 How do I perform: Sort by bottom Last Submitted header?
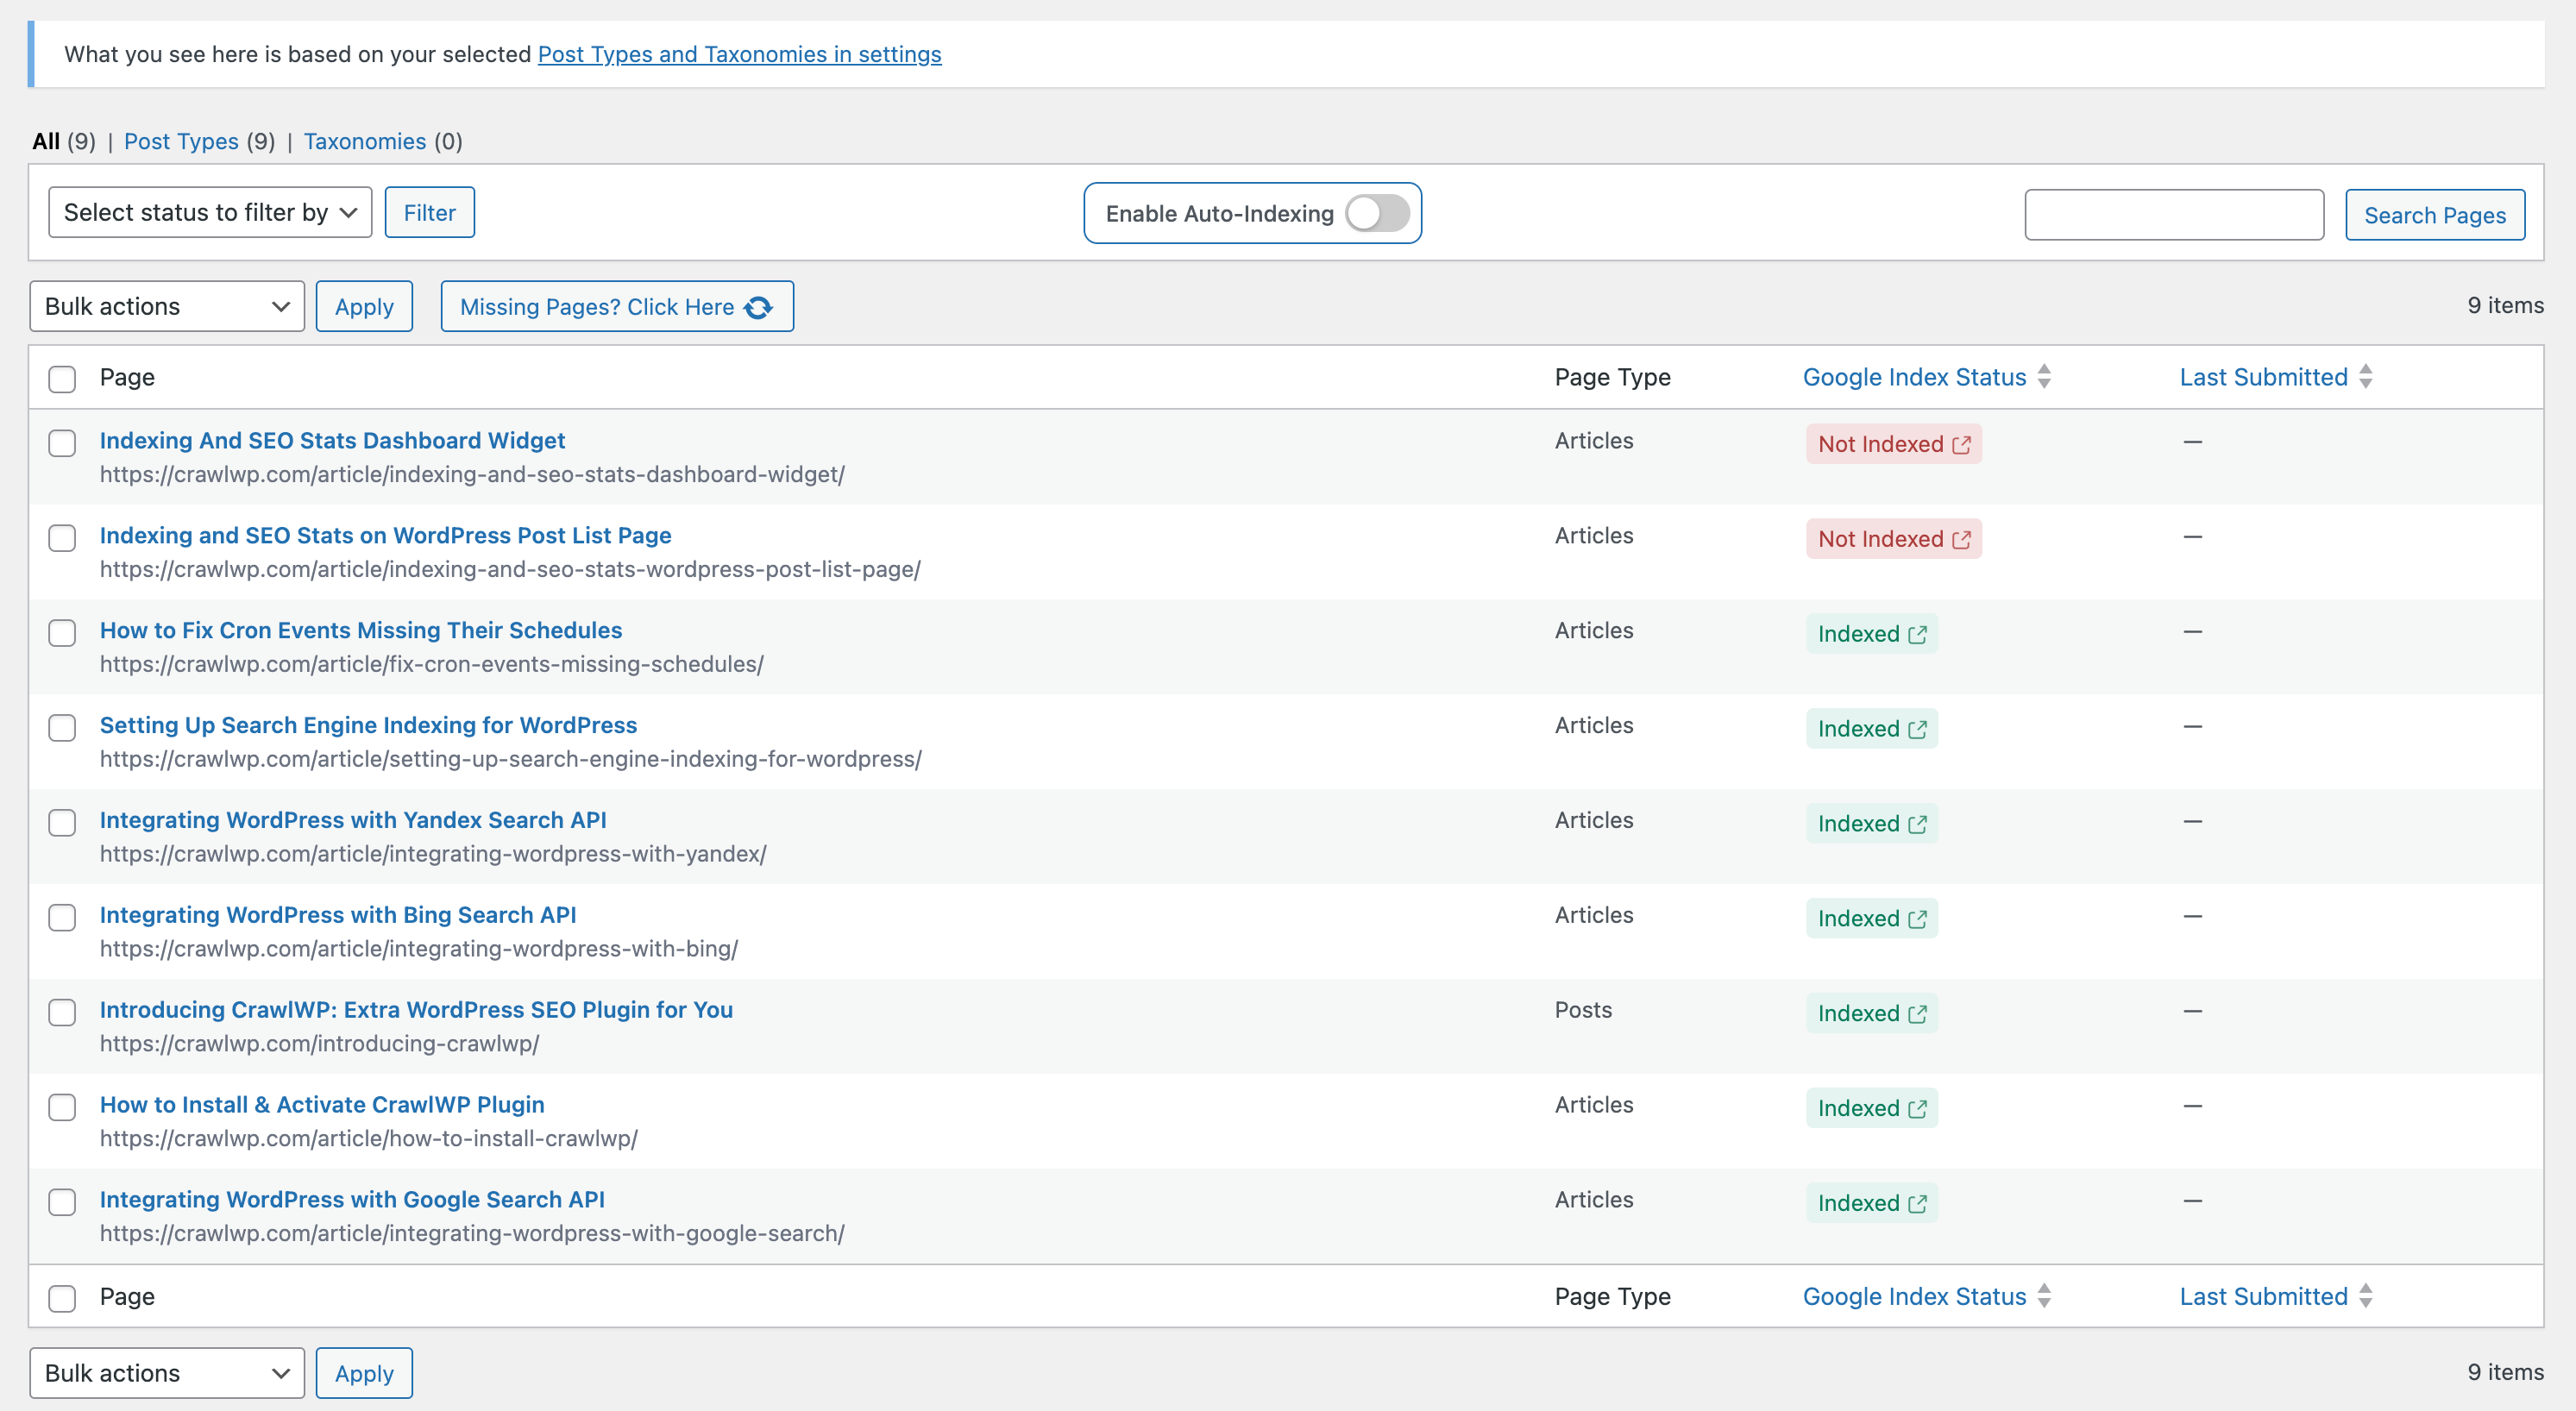(2263, 1296)
